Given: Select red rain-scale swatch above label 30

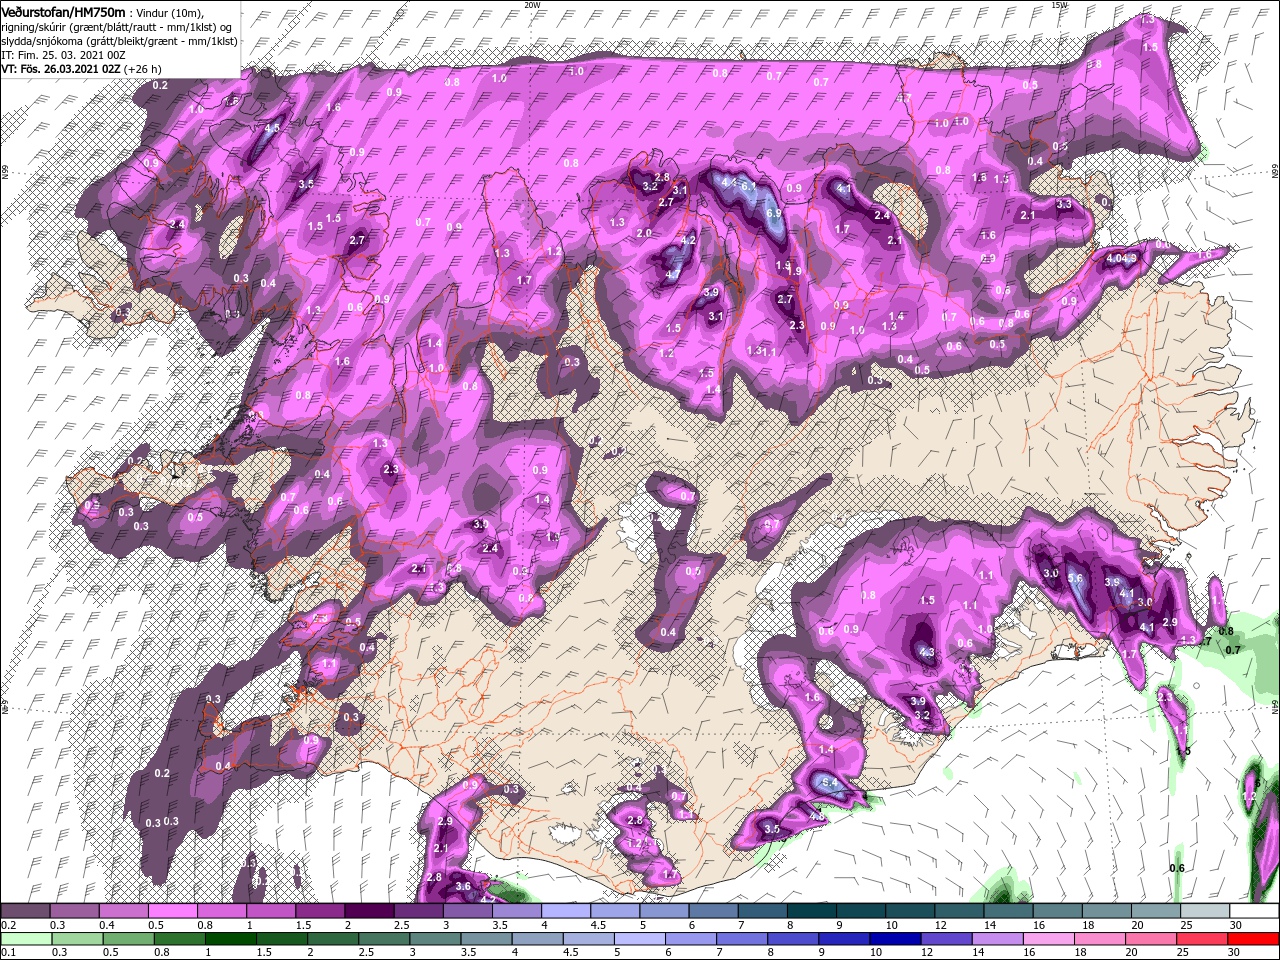Looking at the screenshot, I should coord(1253,938).
